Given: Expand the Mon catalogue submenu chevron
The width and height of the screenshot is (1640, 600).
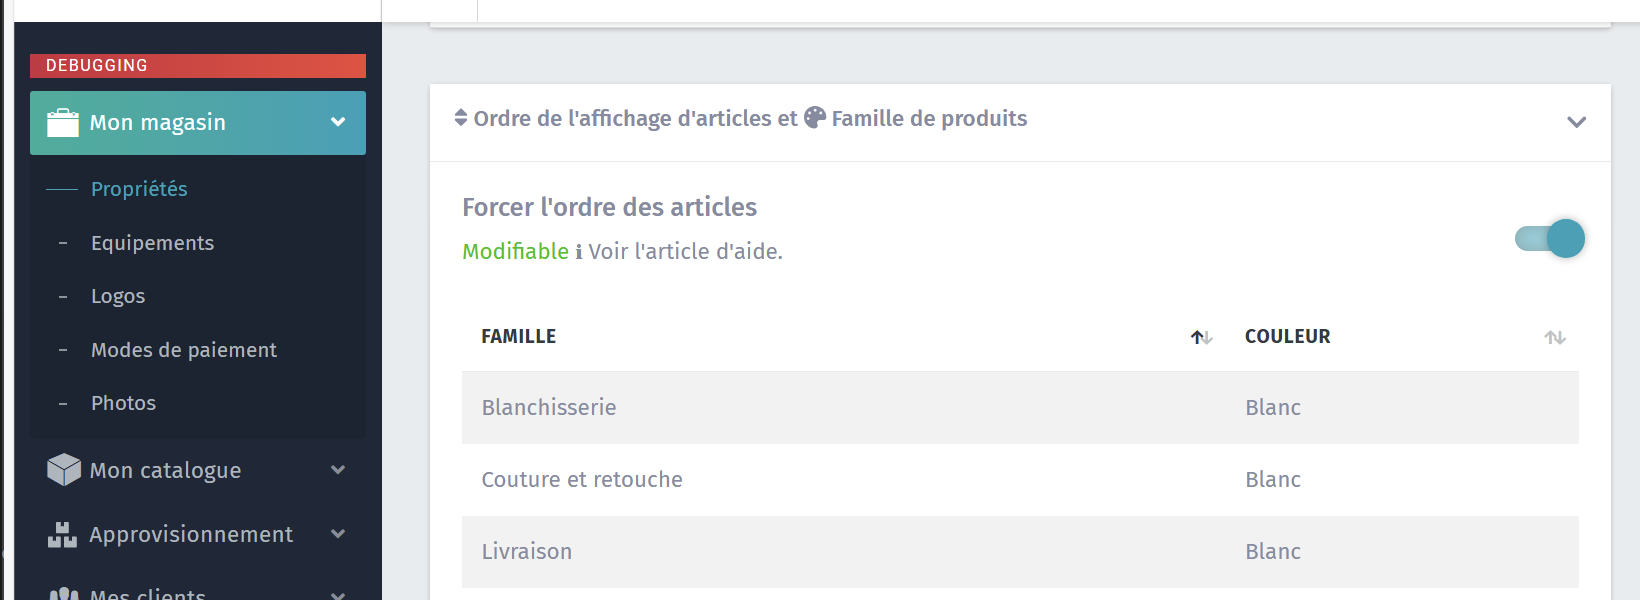Looking at the screenshot, I should point(338,470).
